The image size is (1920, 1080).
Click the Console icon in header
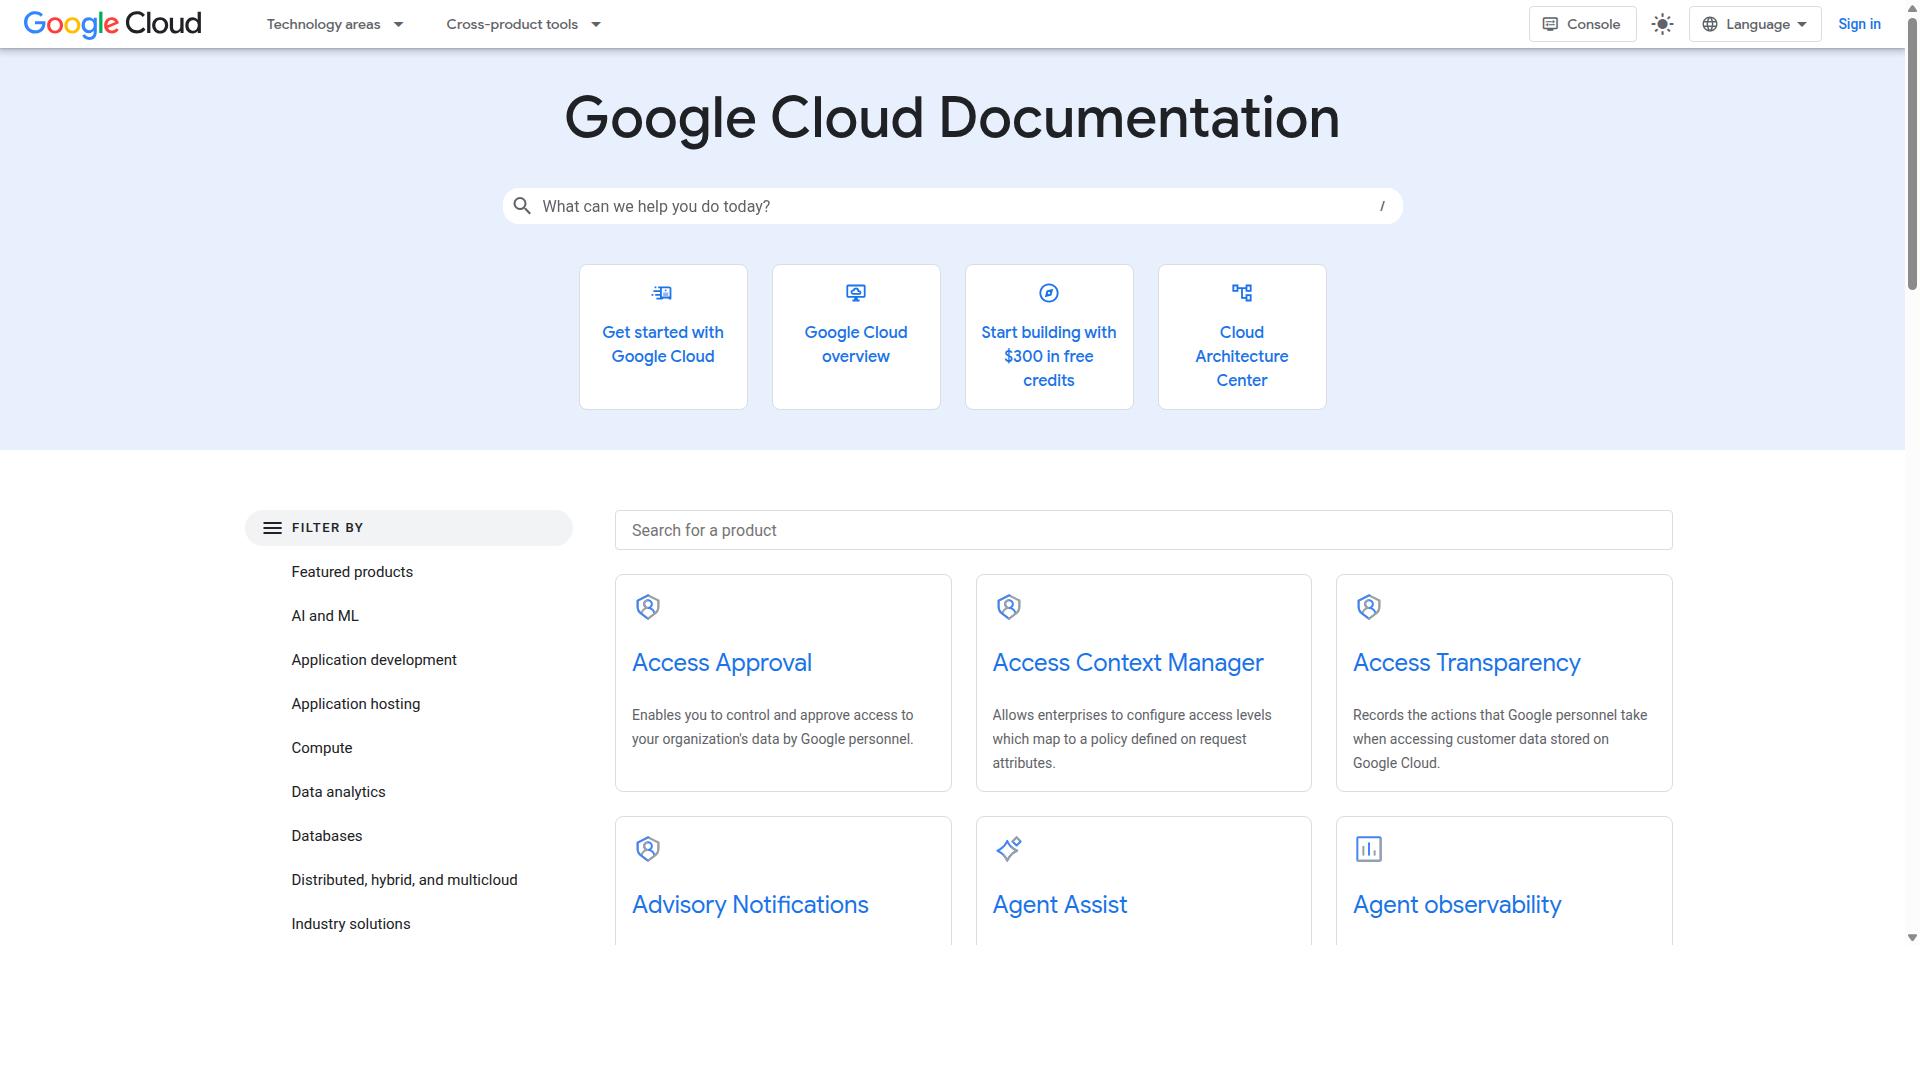1550,24
